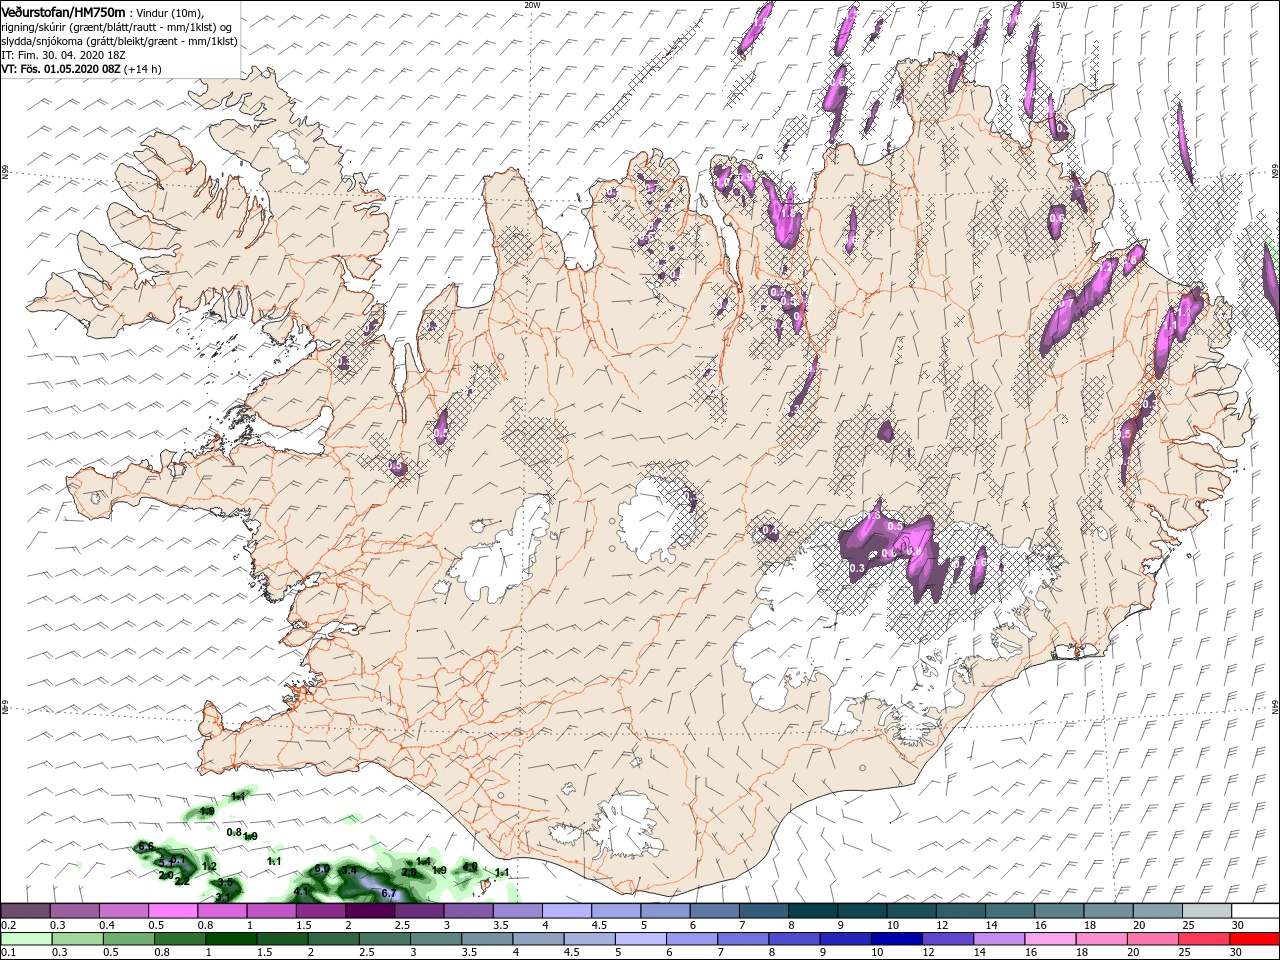Click the bright red swatch in lower rain legend
Image resolution: width=1280 pixels, height=960 pixels.
click(1254, 939)
